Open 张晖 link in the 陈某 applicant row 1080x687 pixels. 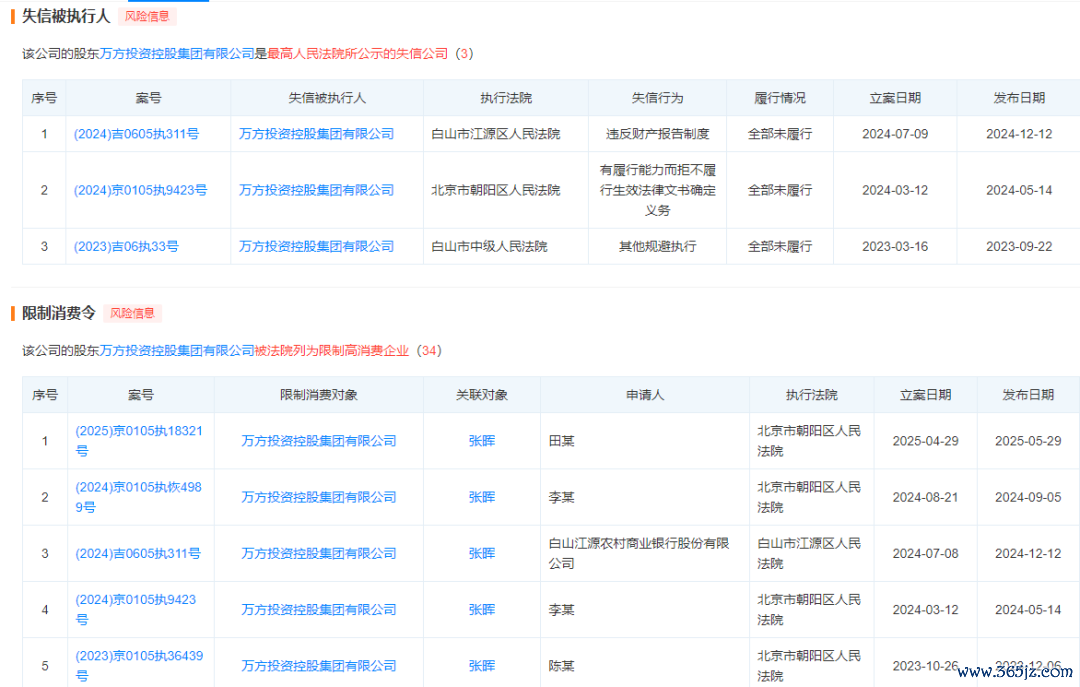481,666
